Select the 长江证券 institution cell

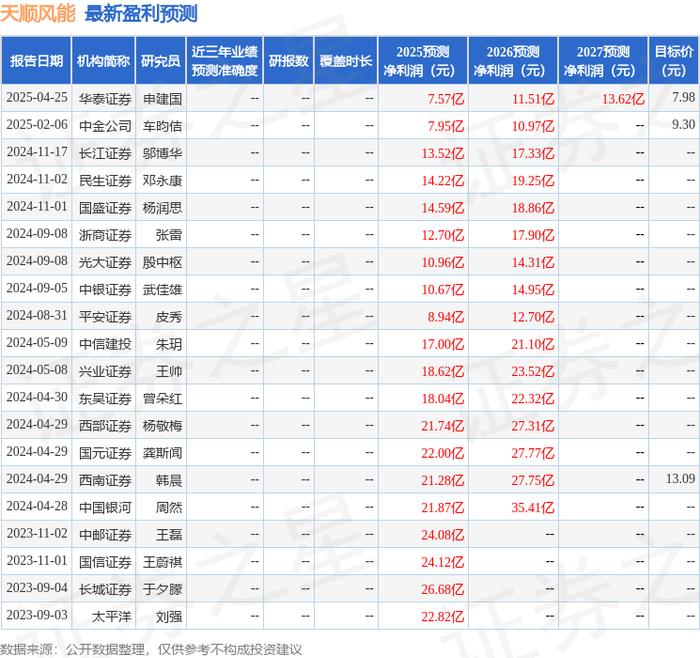pyautogui.click(x=105, y=153)
